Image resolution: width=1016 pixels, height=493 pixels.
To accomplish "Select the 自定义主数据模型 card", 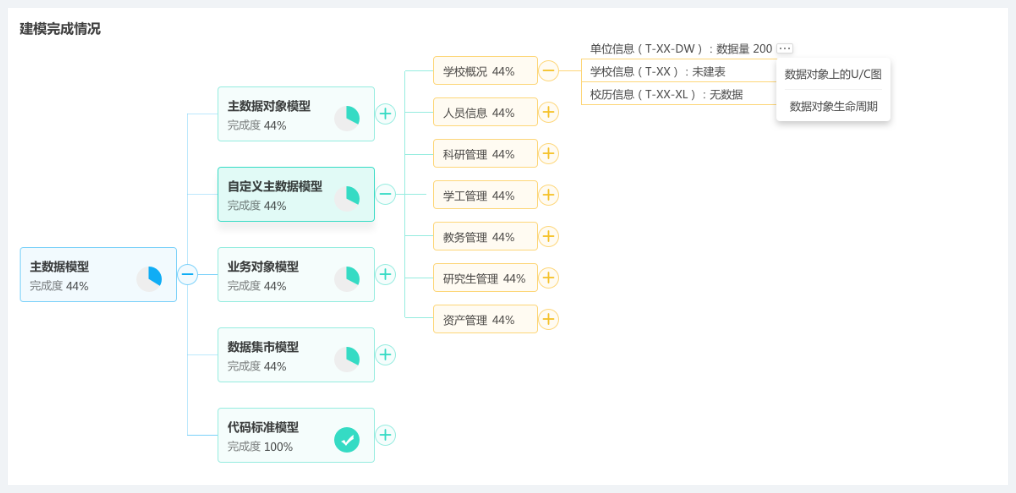I will click(x=296, y=194).
